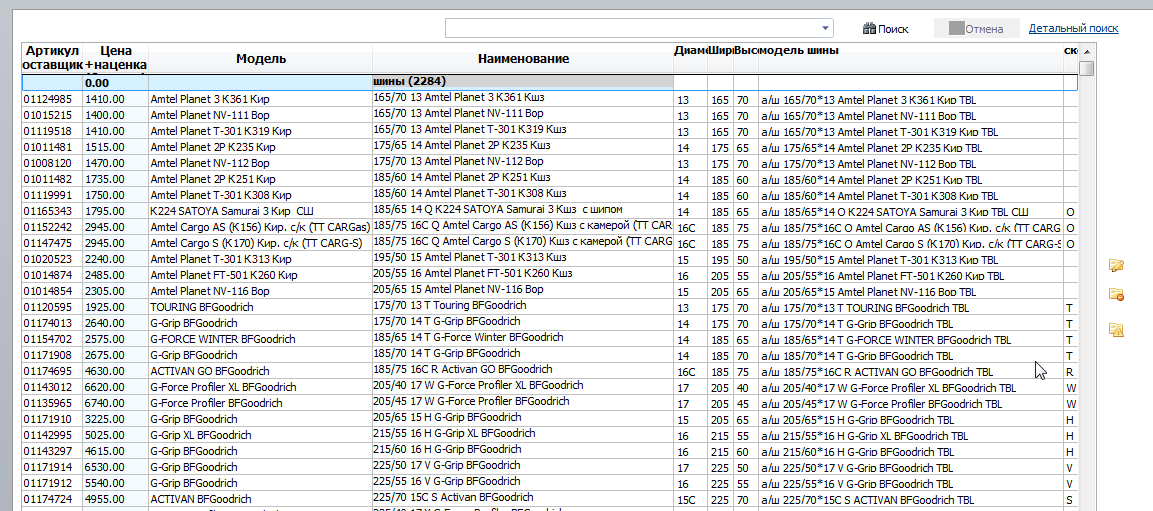Click the vertical scrollbar up arrow

pos(1086,51)
